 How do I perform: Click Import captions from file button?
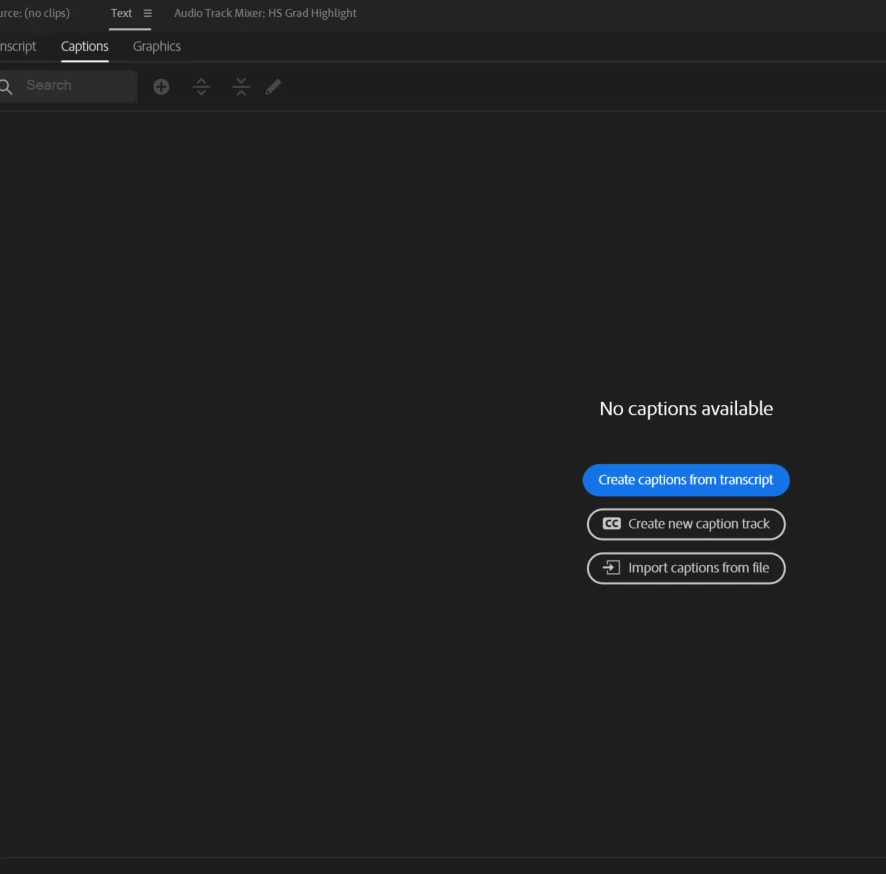686,568
